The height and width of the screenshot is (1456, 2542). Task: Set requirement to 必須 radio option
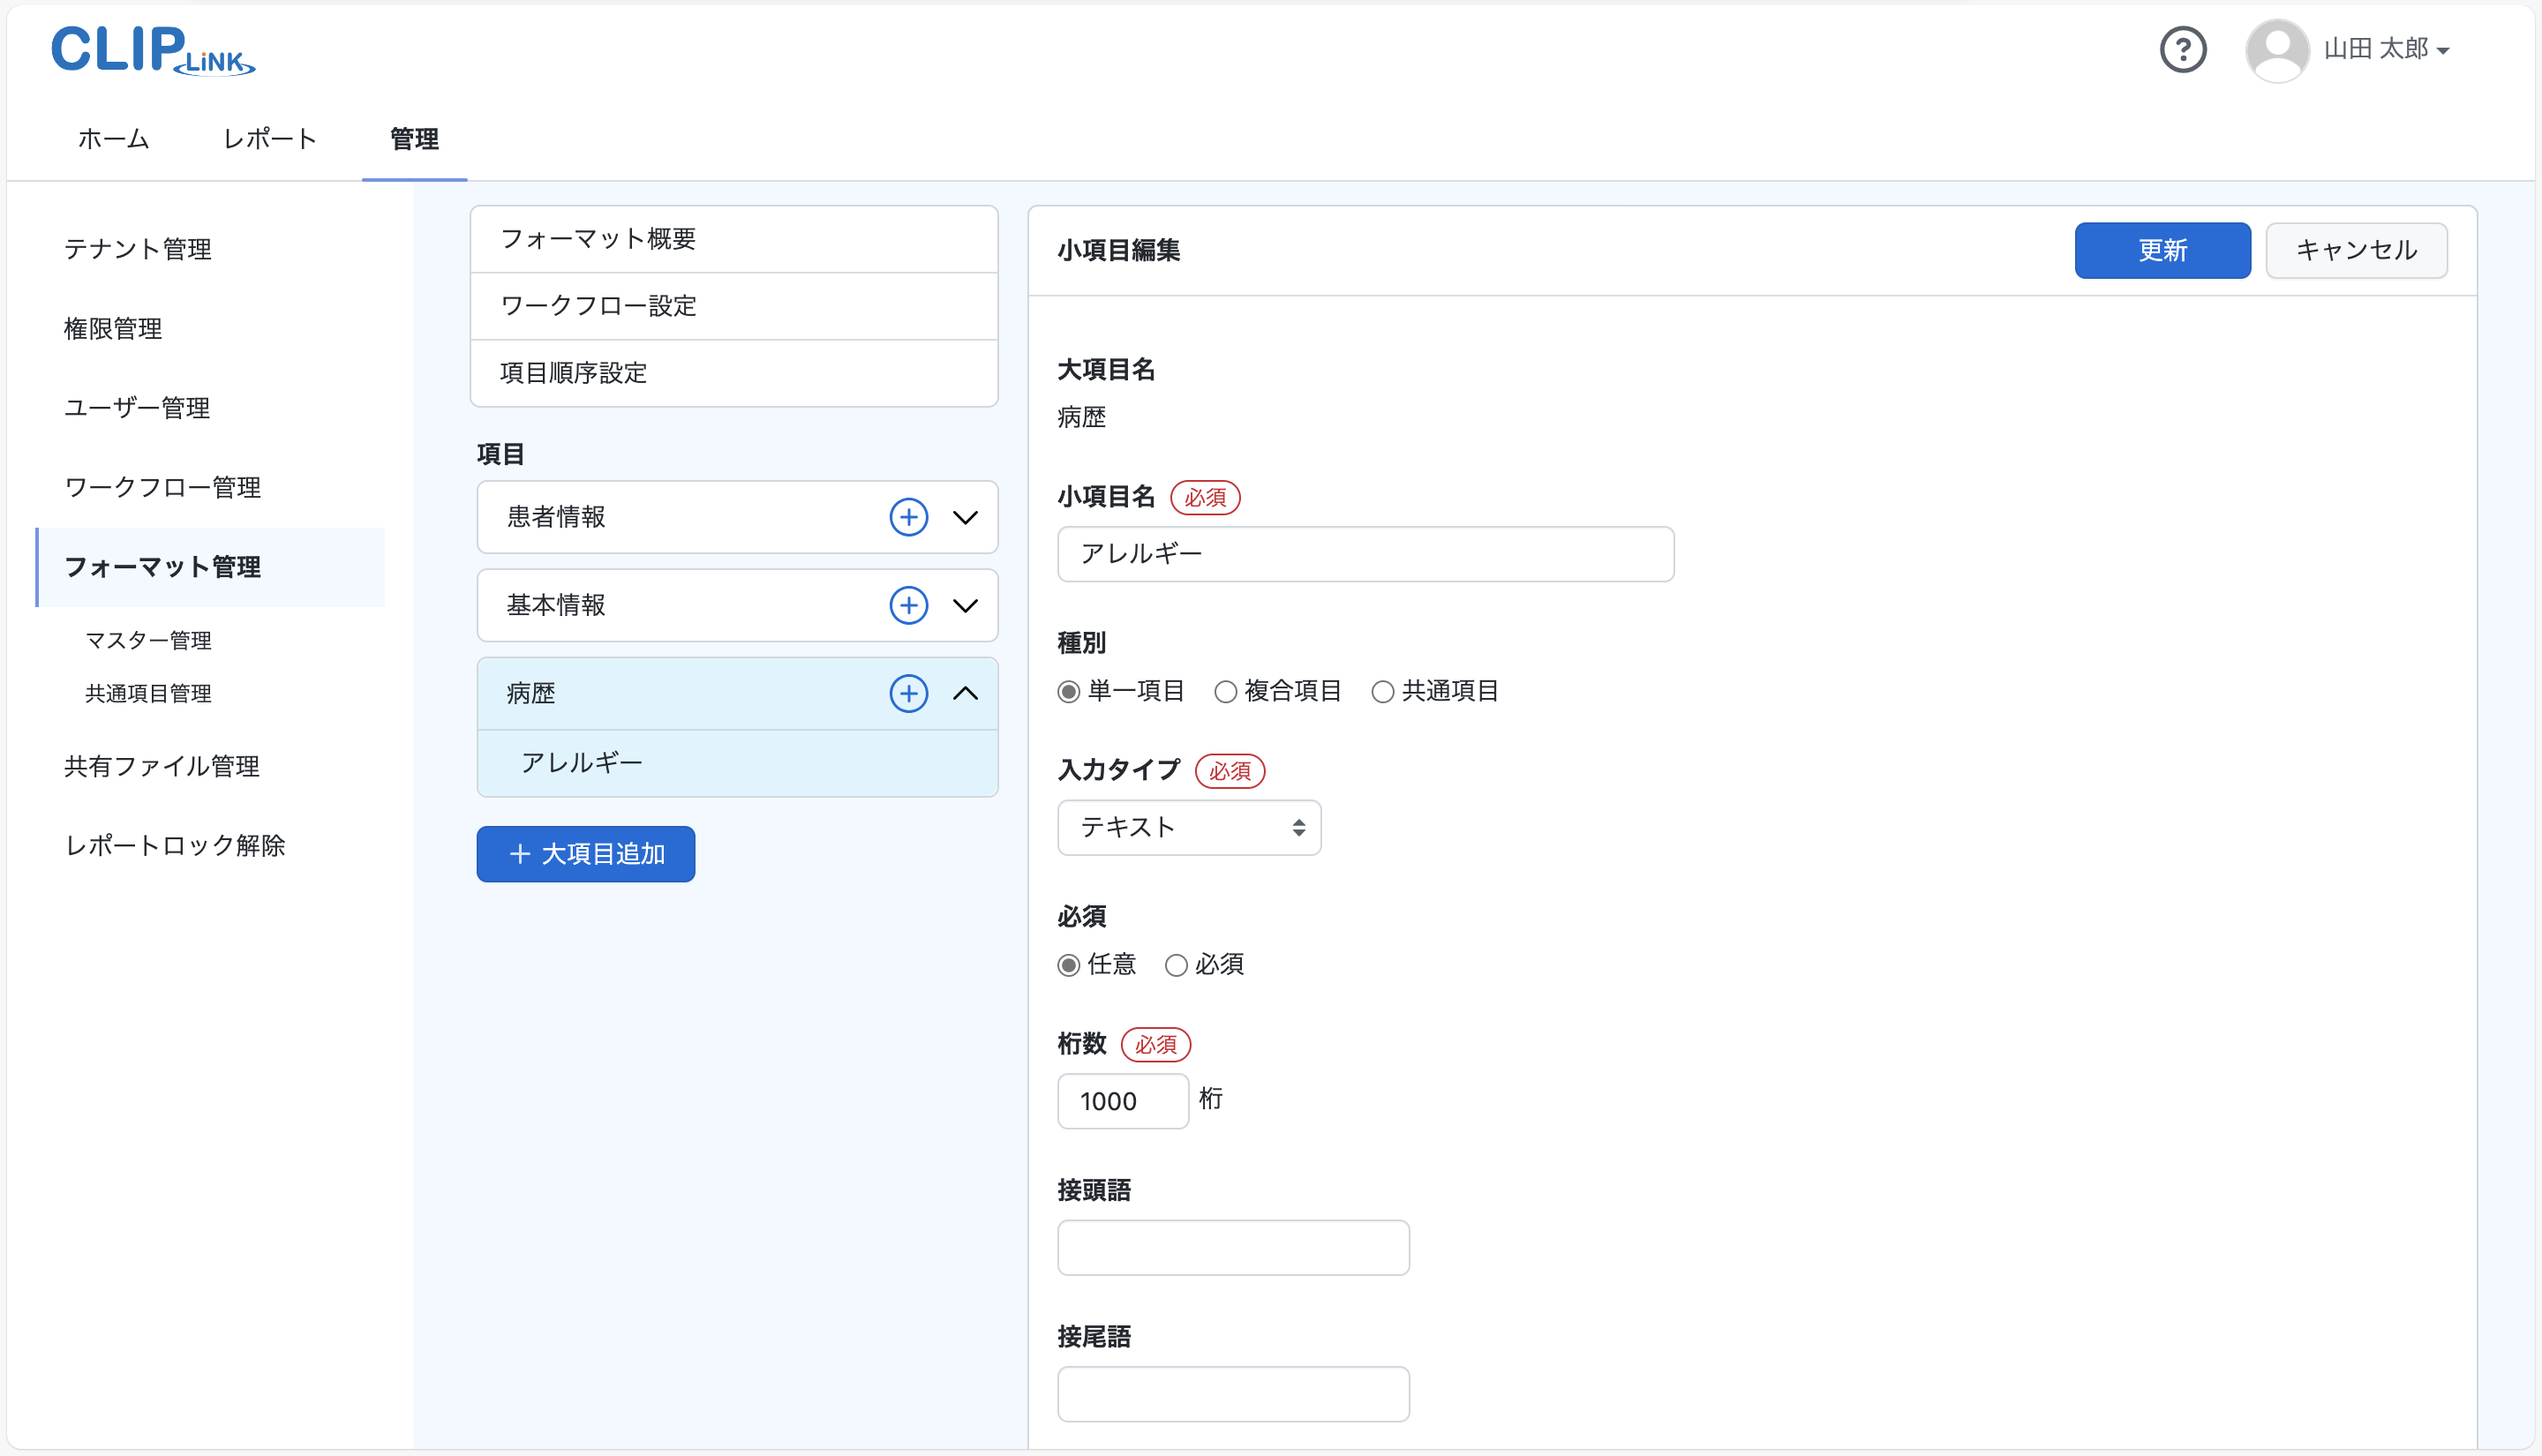click(1176, 965)
